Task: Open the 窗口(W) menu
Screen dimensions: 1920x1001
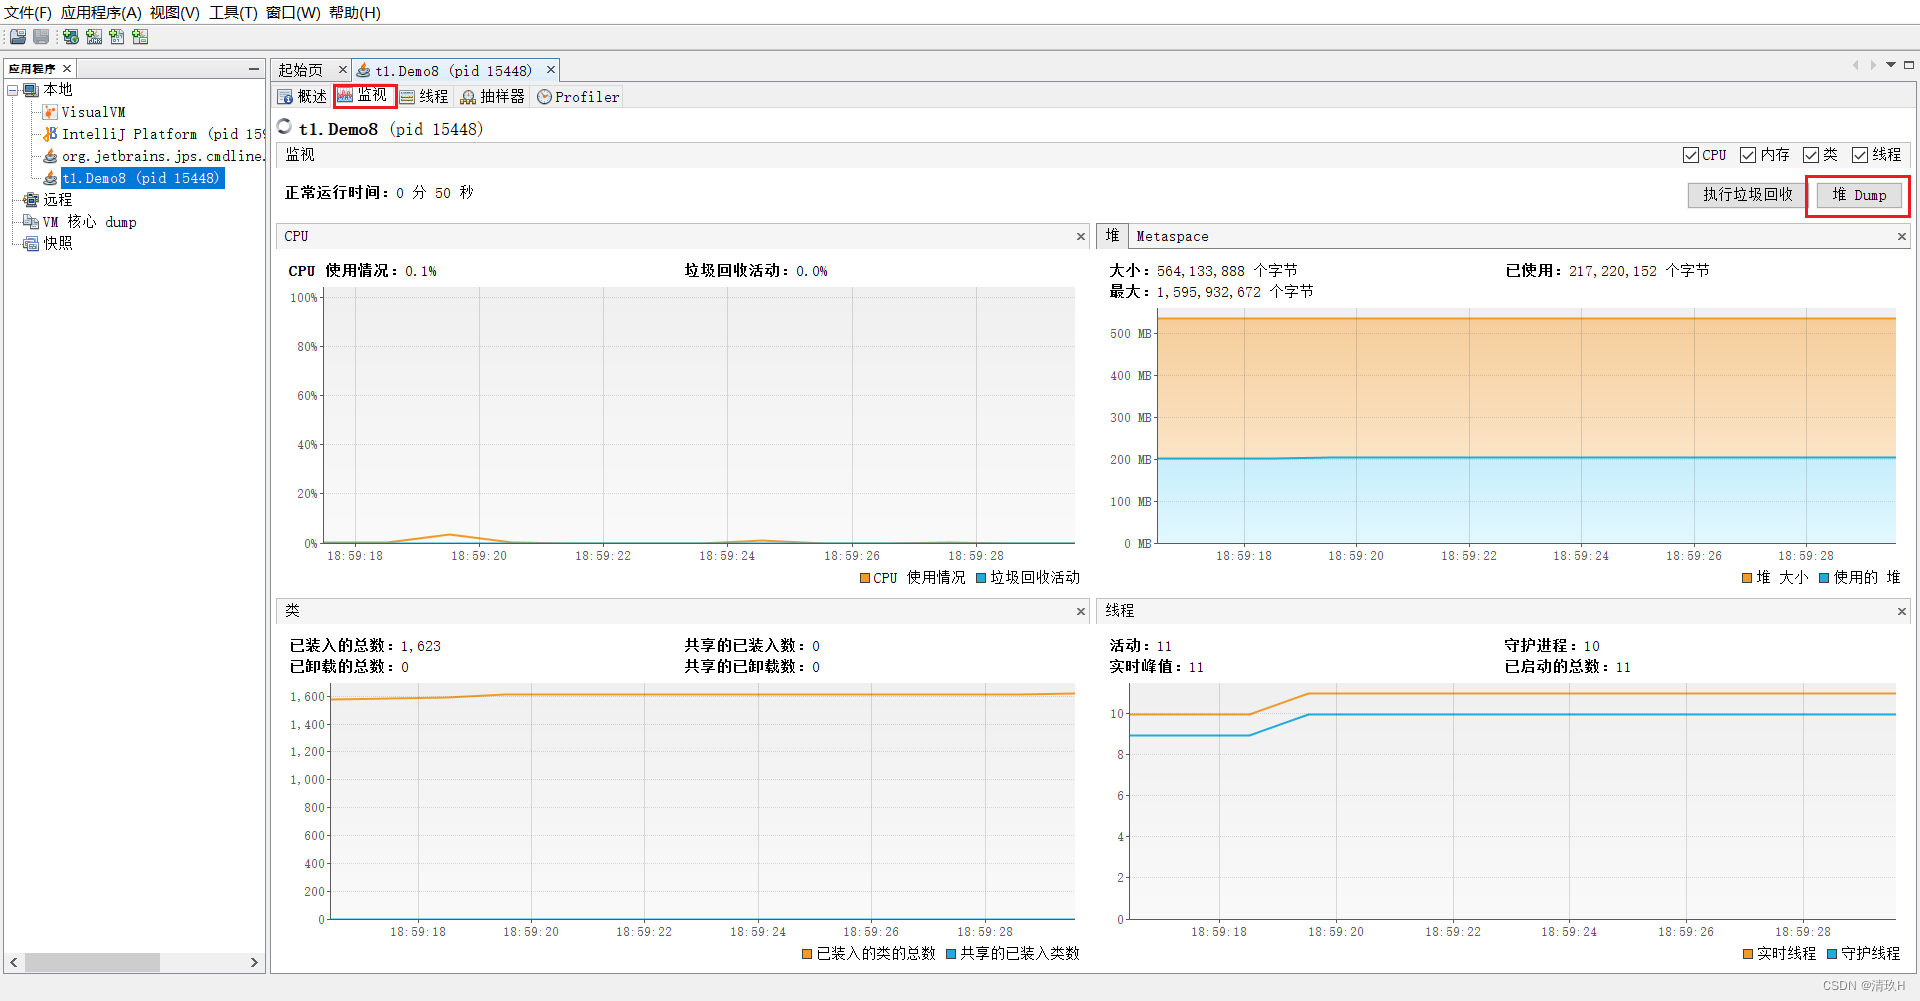Action: (x=293, y=13)
